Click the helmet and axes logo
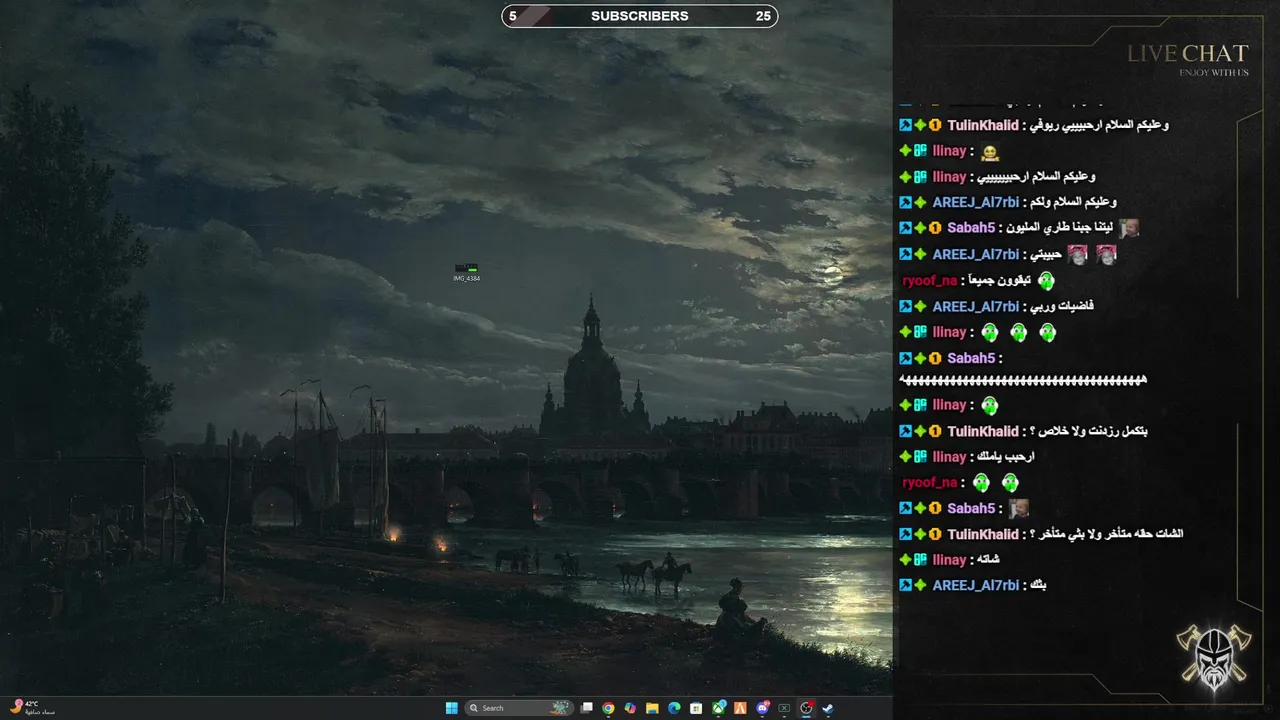 pyautogui.click(x=1214, y=657)
